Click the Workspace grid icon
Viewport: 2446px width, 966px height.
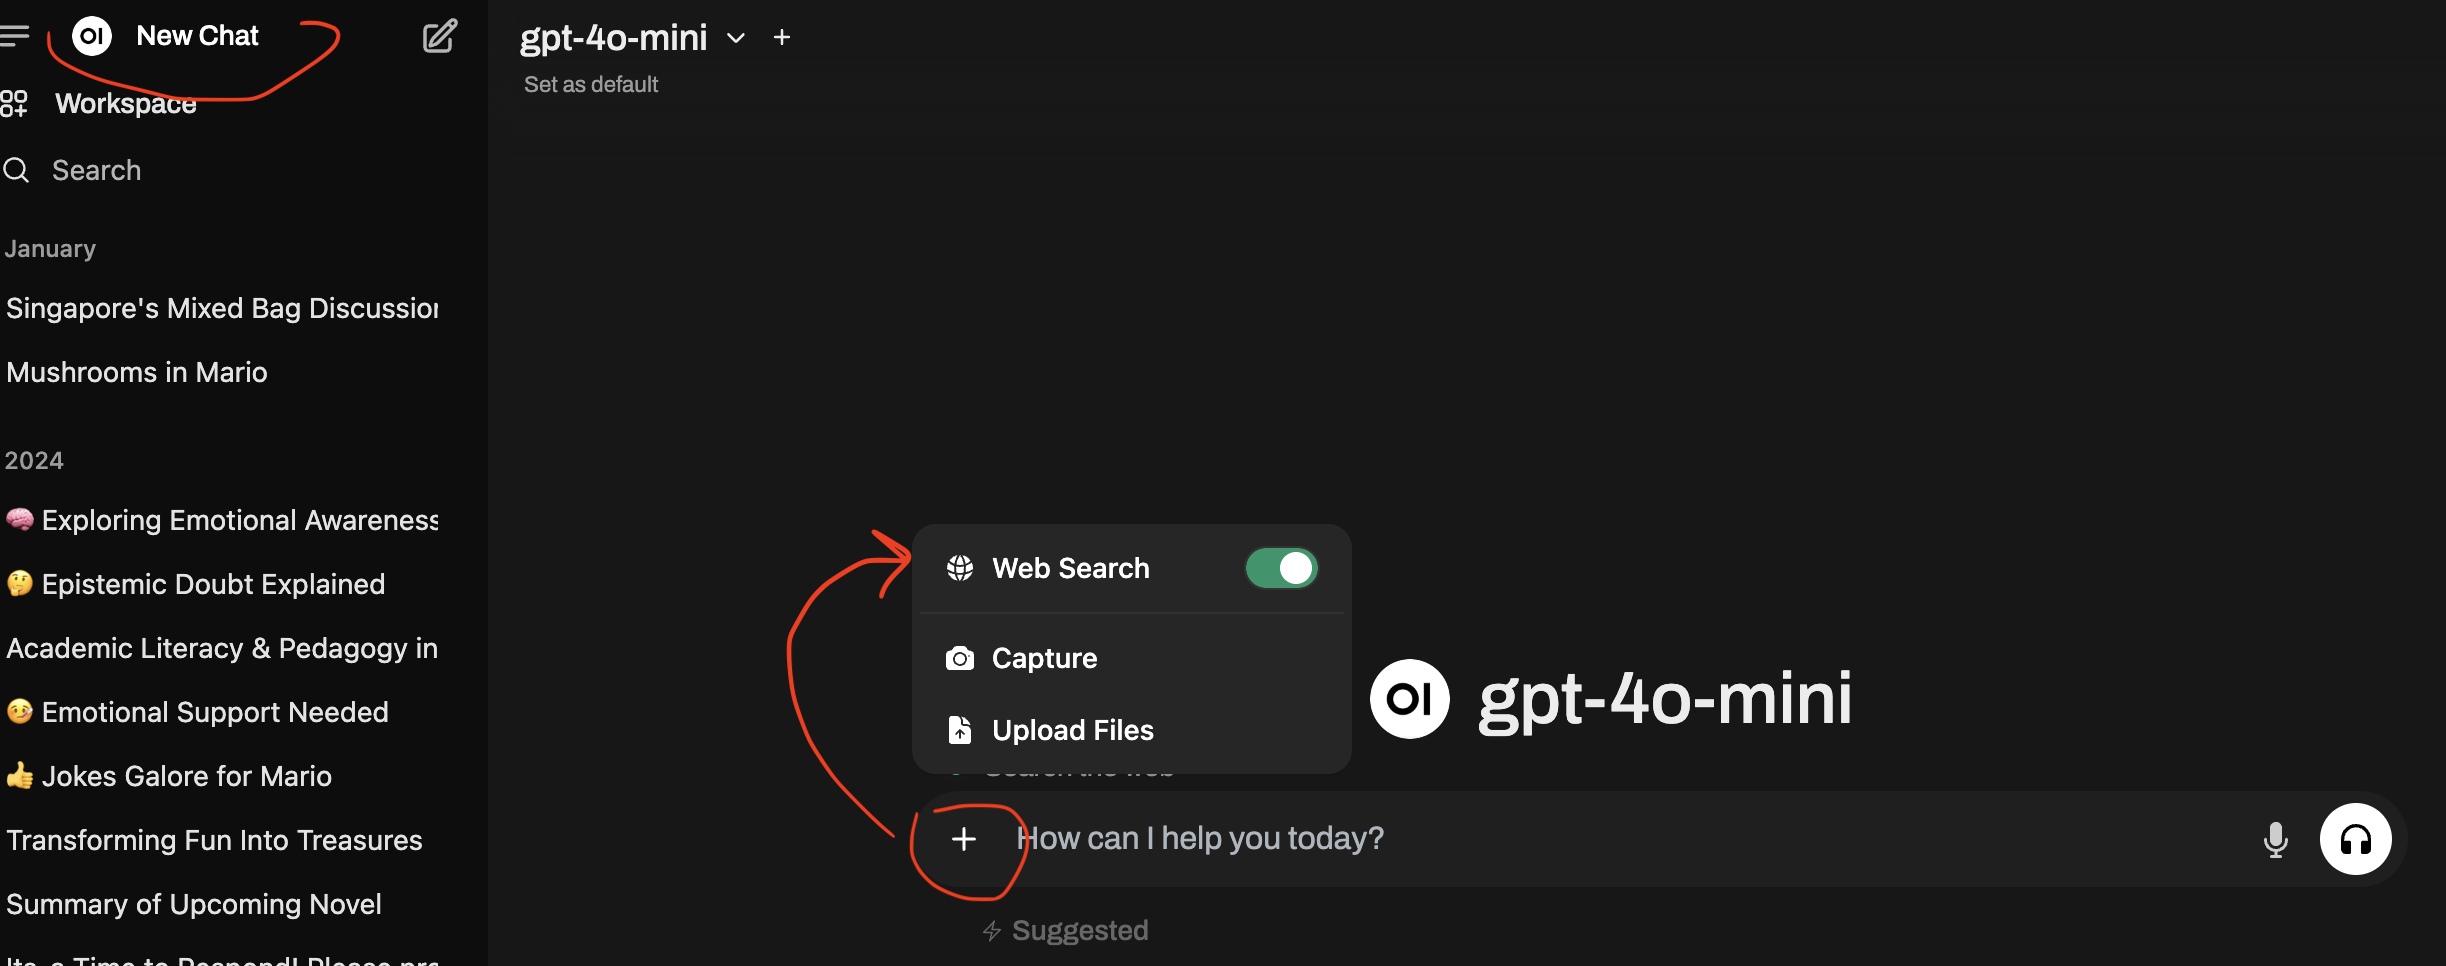(14, 103)
